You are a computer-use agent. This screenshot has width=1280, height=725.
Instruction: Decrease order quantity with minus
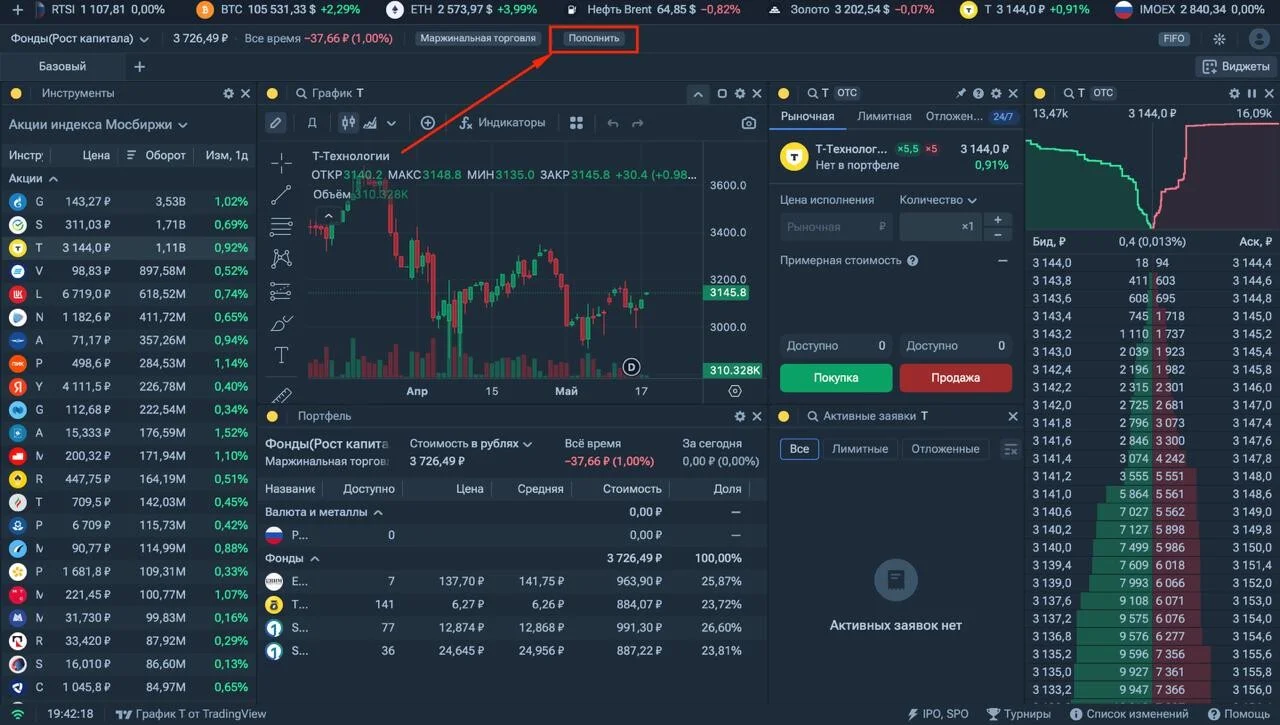coord(997,234)
